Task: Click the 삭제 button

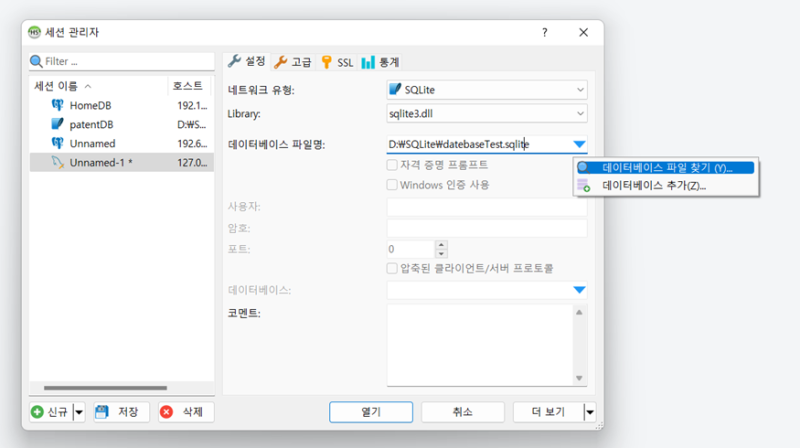Action: (186, 412)
